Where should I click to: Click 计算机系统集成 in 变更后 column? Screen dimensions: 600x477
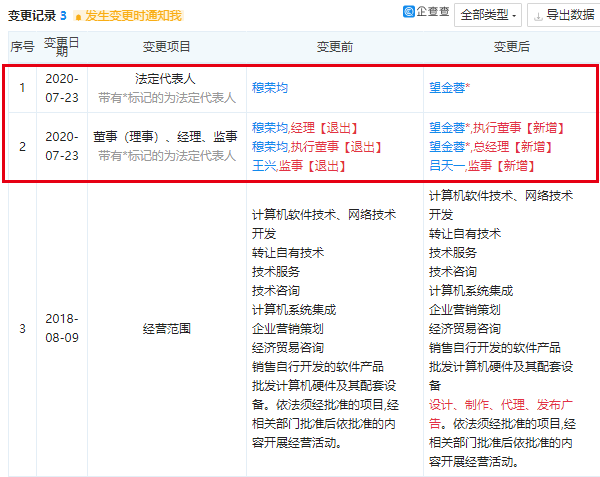coord(471,291)
